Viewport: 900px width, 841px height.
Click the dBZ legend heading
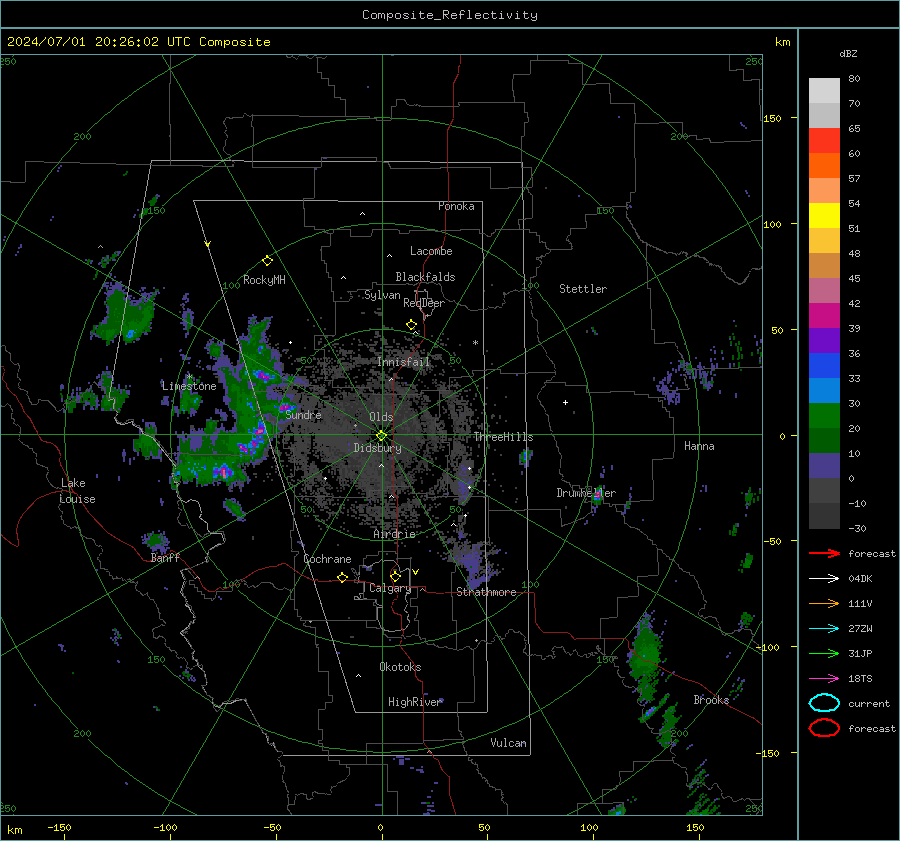(848, 53)
